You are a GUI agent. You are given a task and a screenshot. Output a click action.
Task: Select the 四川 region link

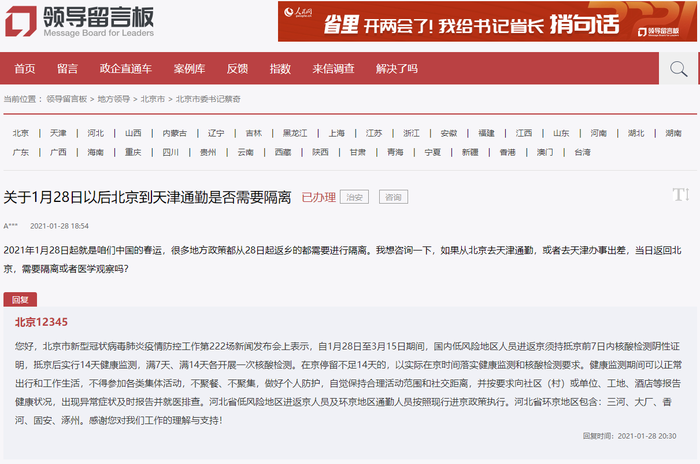point(171,152)
